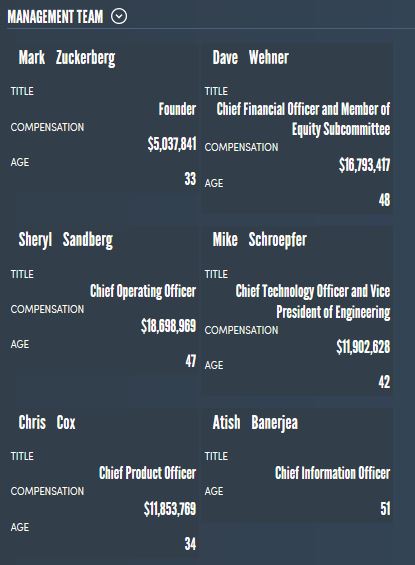The image size is (415, 565).
Task: Select Zuckerberg's $5,037,841 compensation value
Action: pyautogui.click(x=172, y=144)
